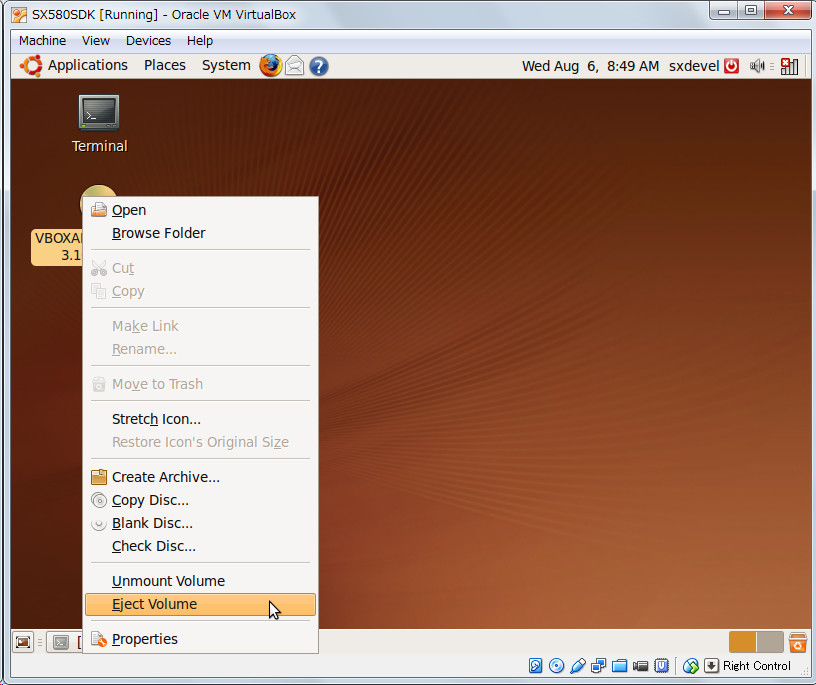Select Eject Volume from the context menu

(200, 604)
